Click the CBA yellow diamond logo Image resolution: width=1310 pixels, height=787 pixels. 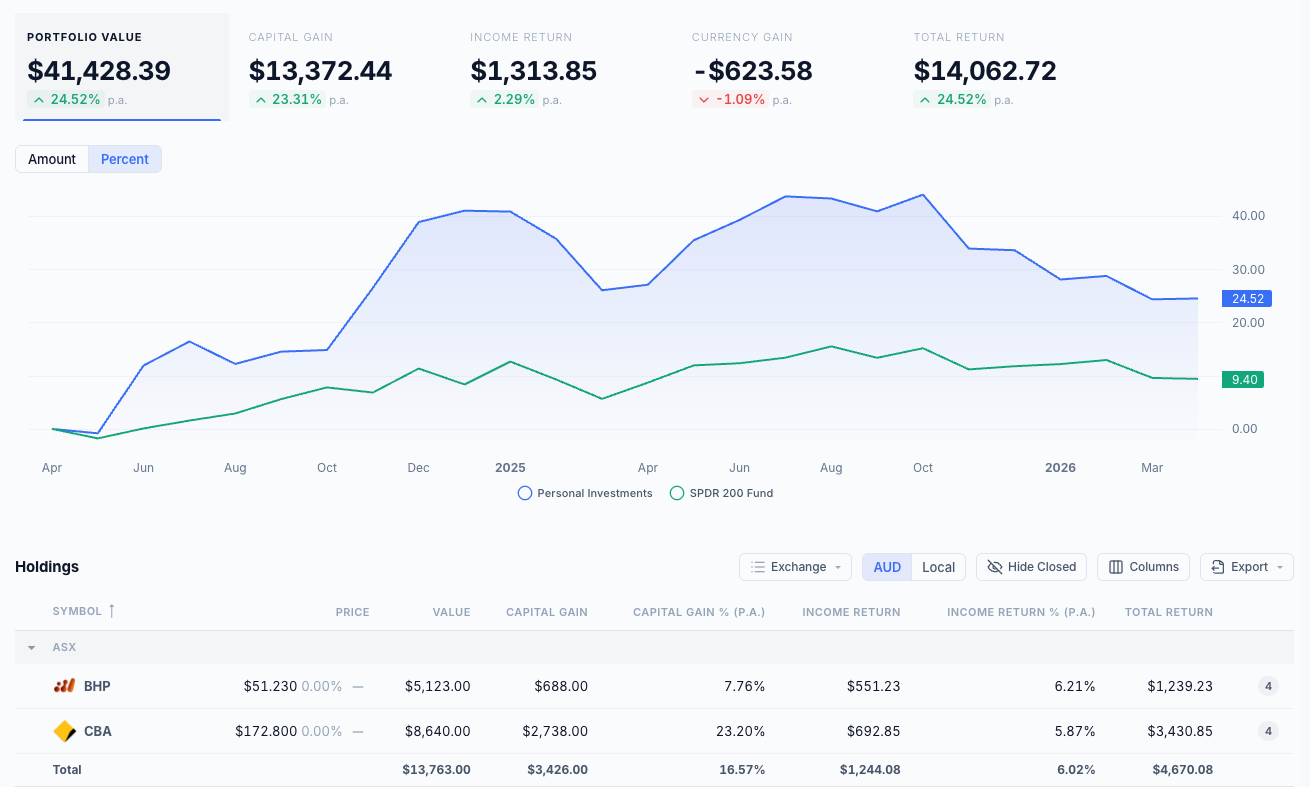(64, 731)
